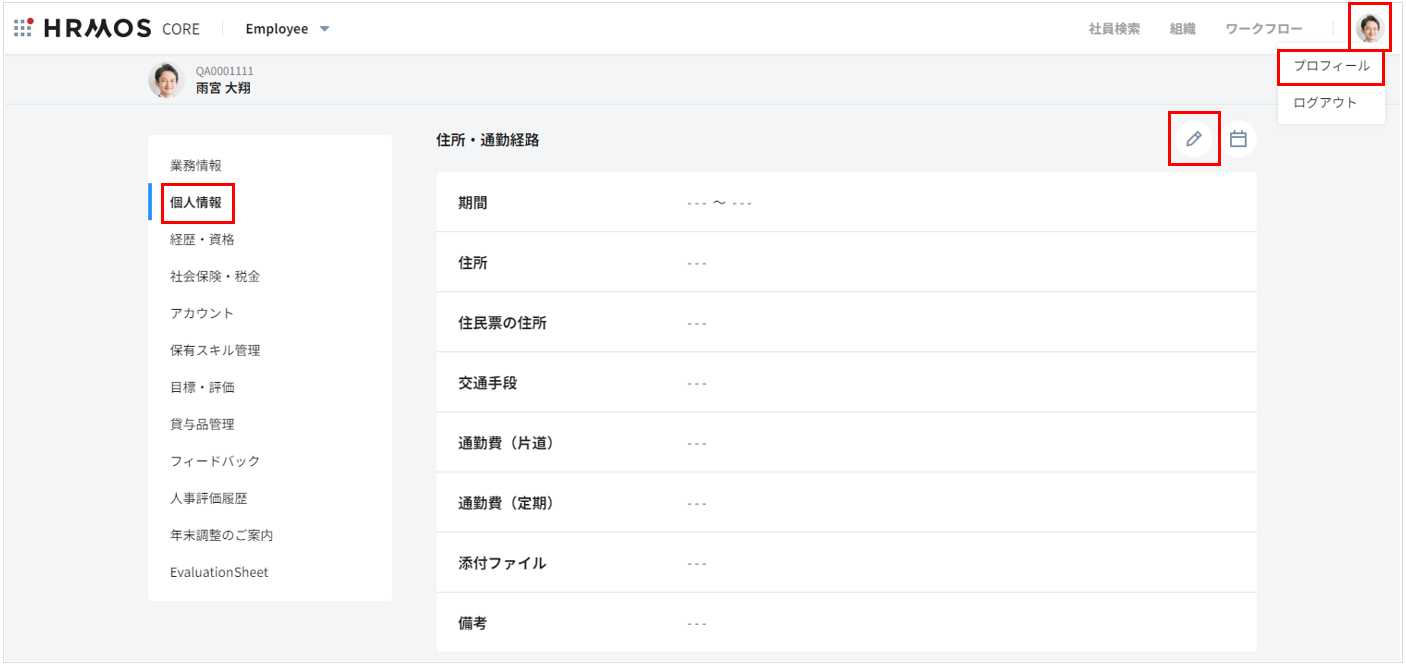Open the calendar history icon
The height and width of the screenshot is (666, 1406).
1238,139
